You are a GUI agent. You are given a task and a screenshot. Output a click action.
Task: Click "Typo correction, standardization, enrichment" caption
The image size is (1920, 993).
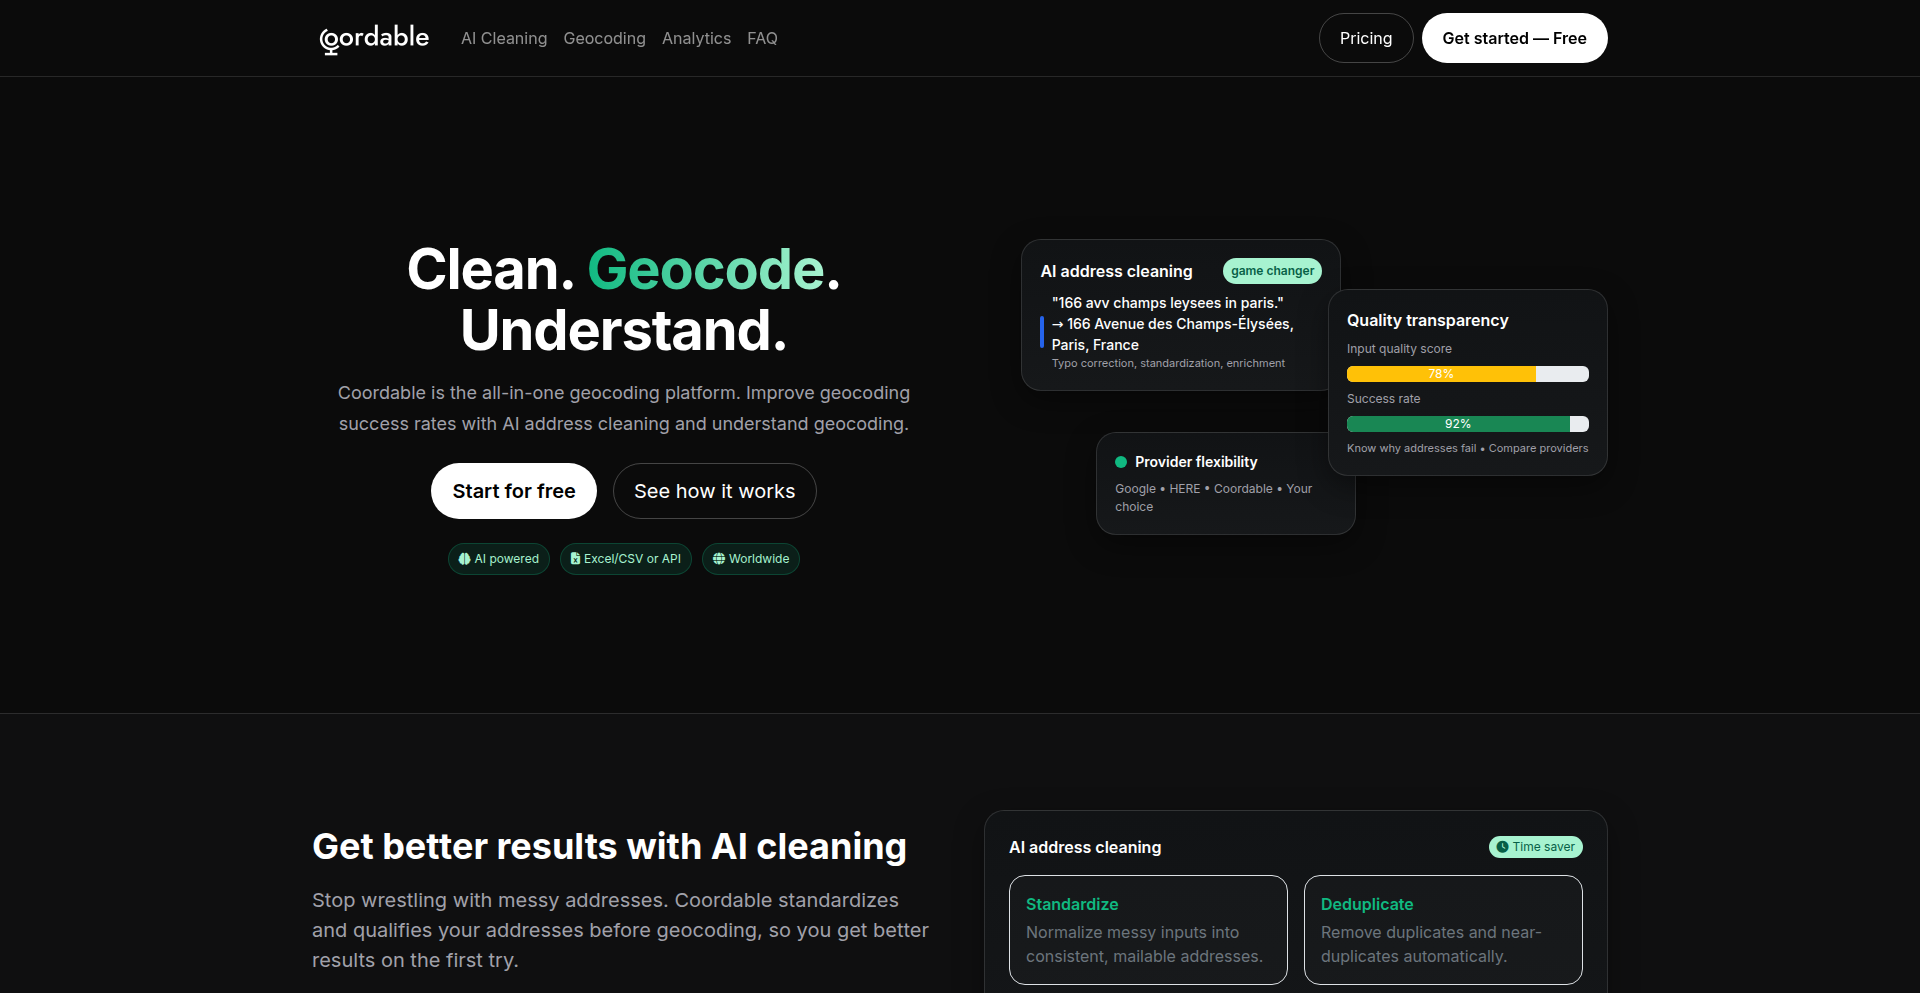tap(1168, 363)
